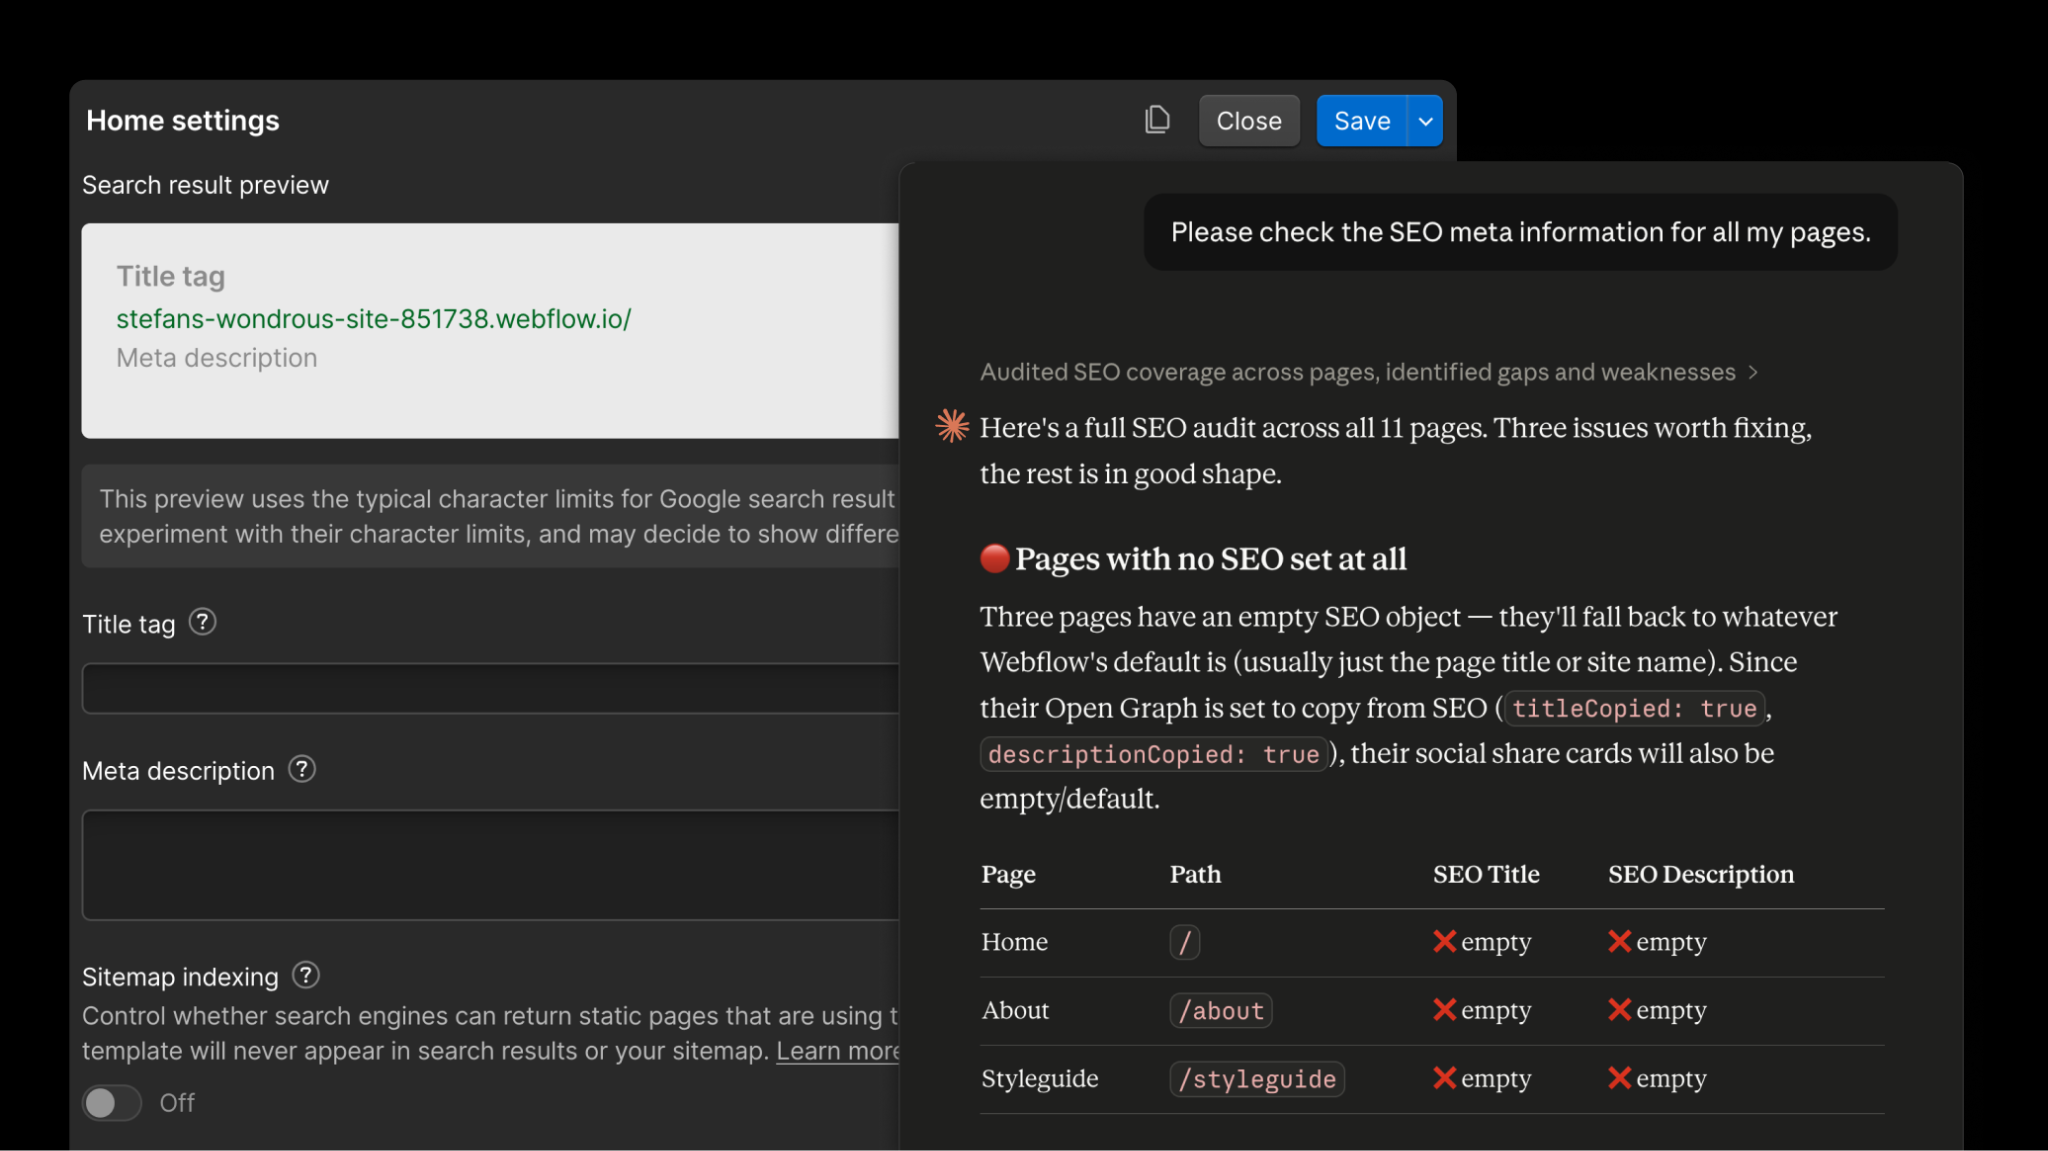The image size is (2048, 1151).
Task: Click the /styleguide path chip
Action: [x=1256, y=1079]
